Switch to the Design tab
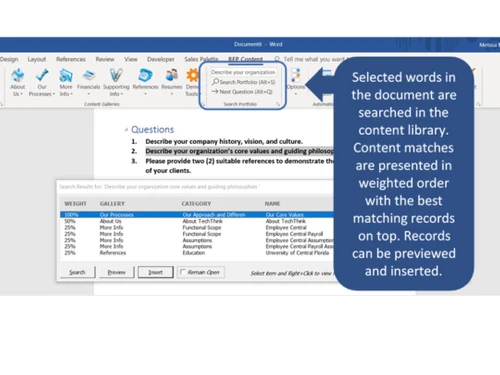 (x=9, y=59)
